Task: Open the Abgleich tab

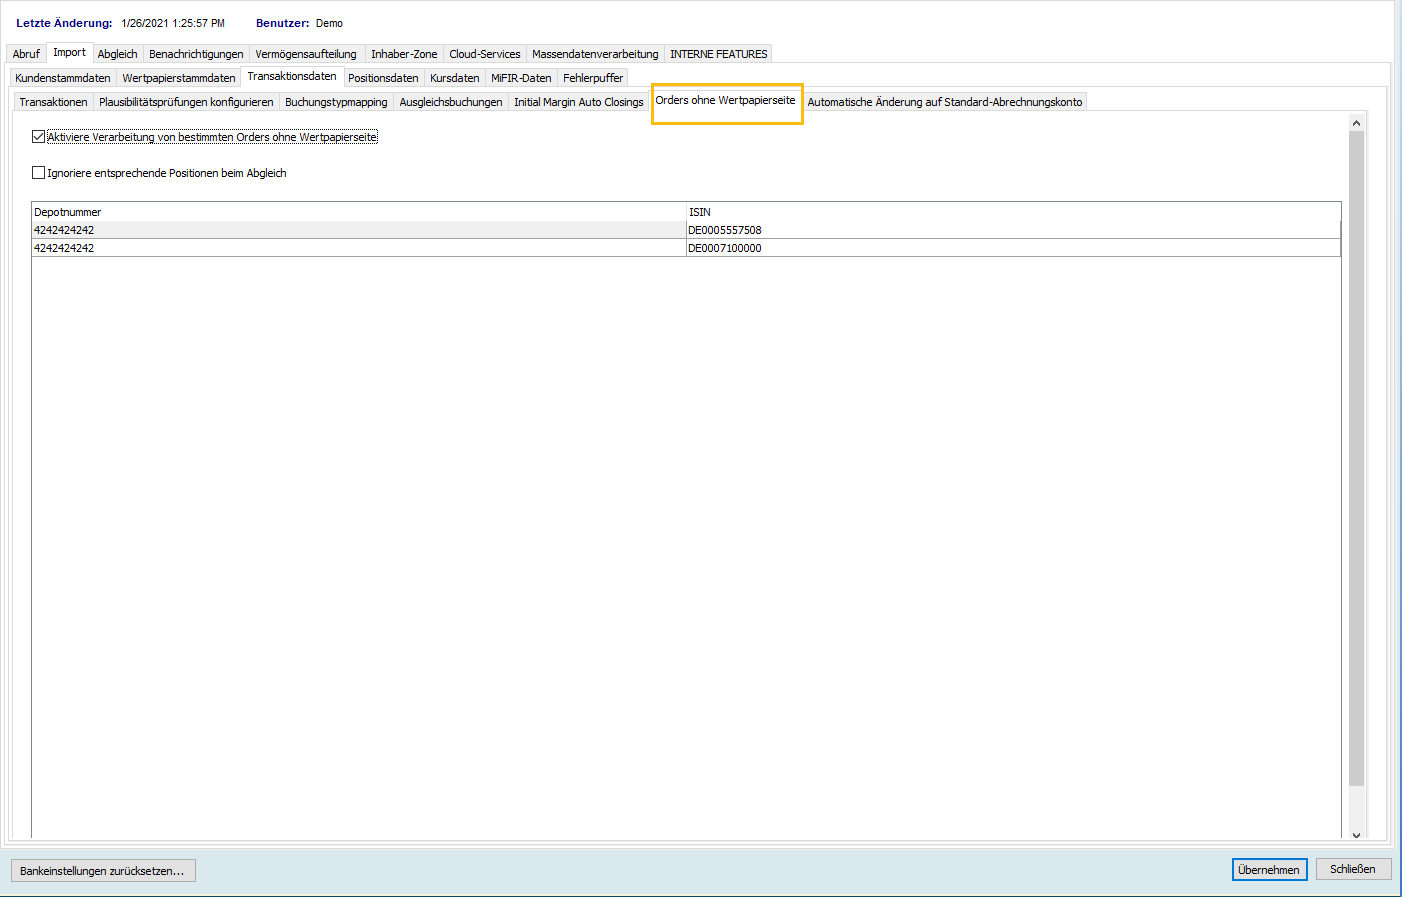Action: point(117,54)
